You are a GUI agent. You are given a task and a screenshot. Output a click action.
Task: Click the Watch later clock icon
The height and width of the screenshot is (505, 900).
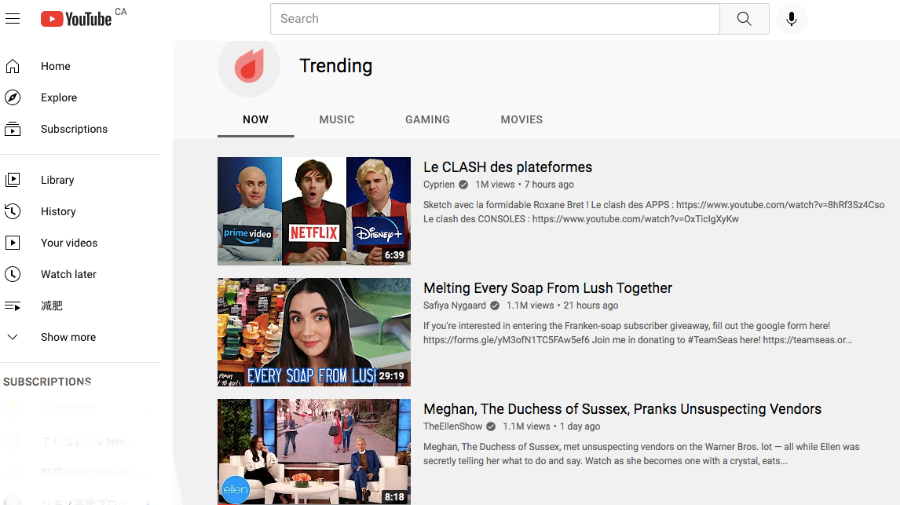[x=13, y=274]
